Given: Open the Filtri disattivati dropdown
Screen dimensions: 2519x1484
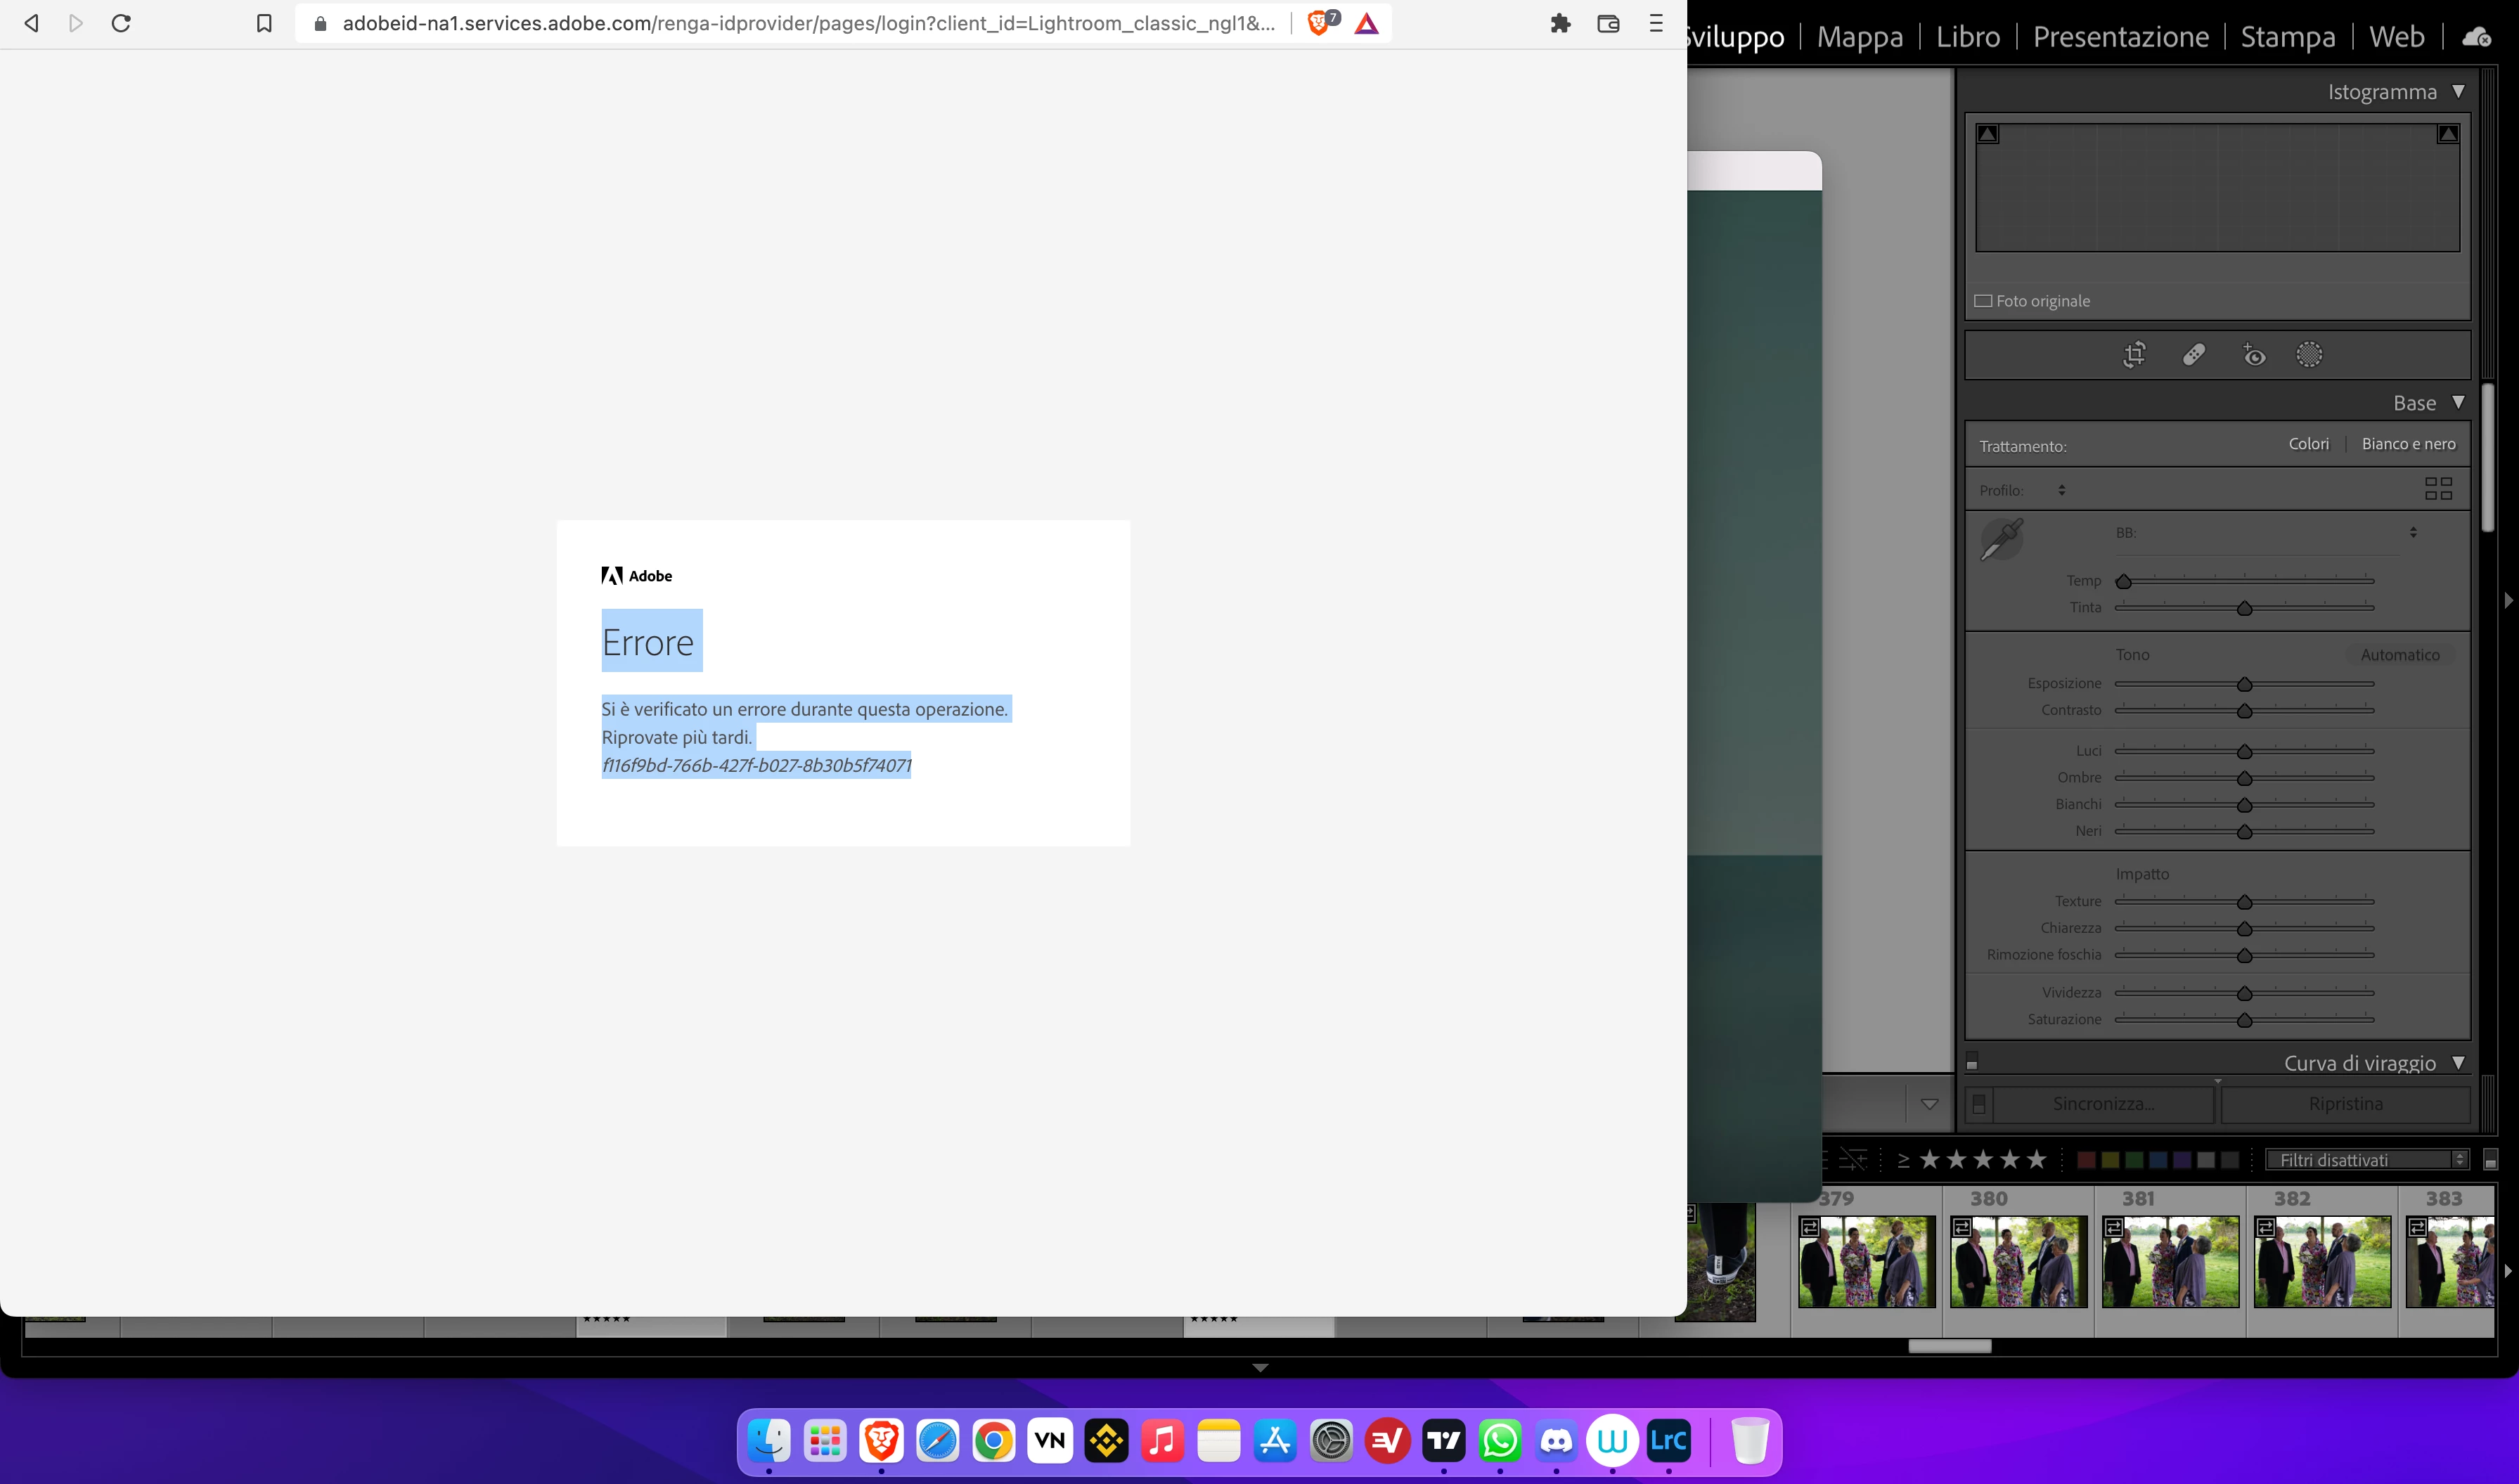Looking at the screenshot, I should pyautogui.click(x=2366, y=1160).
